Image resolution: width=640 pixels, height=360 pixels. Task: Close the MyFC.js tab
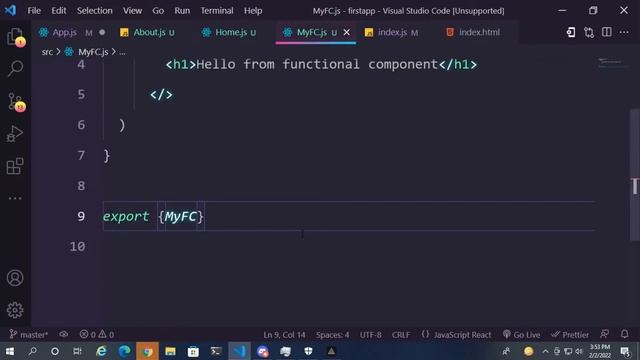pos(347,32)
